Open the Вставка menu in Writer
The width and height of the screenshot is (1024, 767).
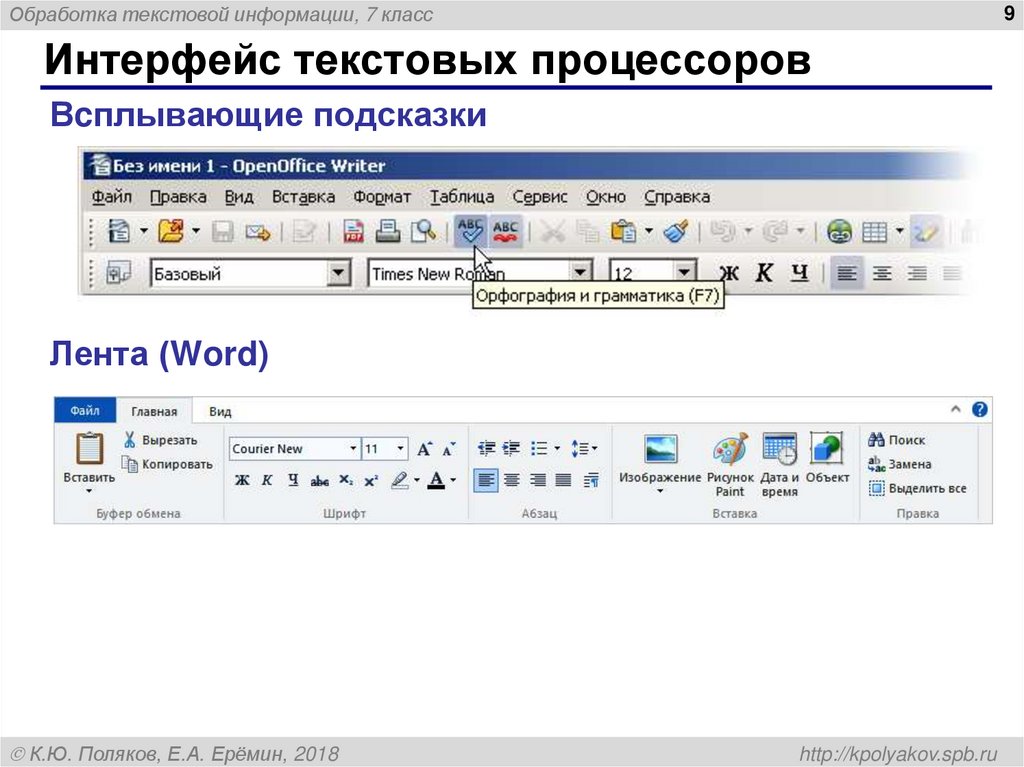click(x=303, y=197)
